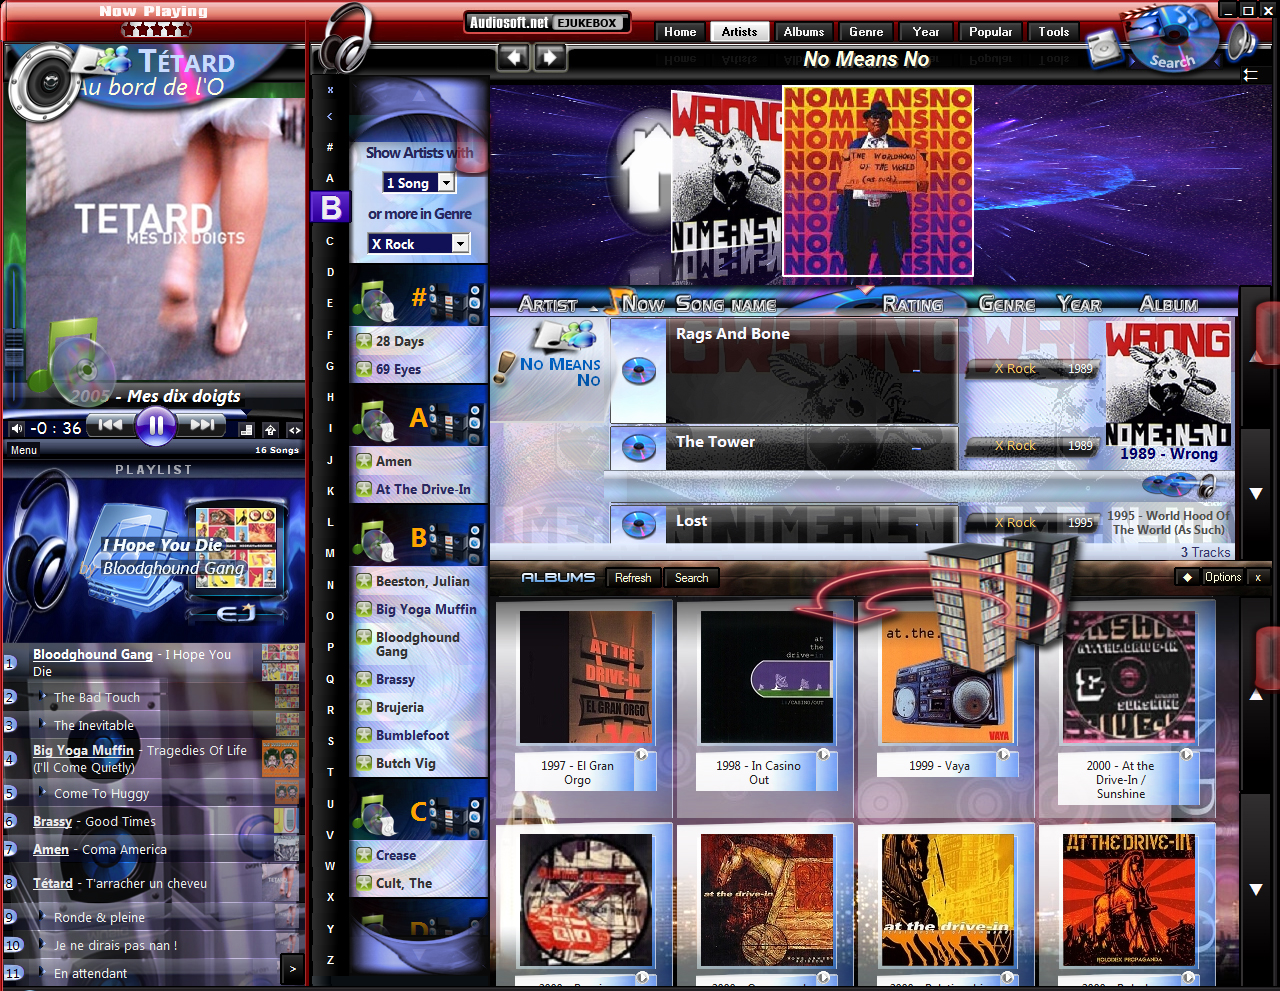1280x991 pixels.
Task: Click the disc icon beside Rags And Bone
Action: [638, 372]
